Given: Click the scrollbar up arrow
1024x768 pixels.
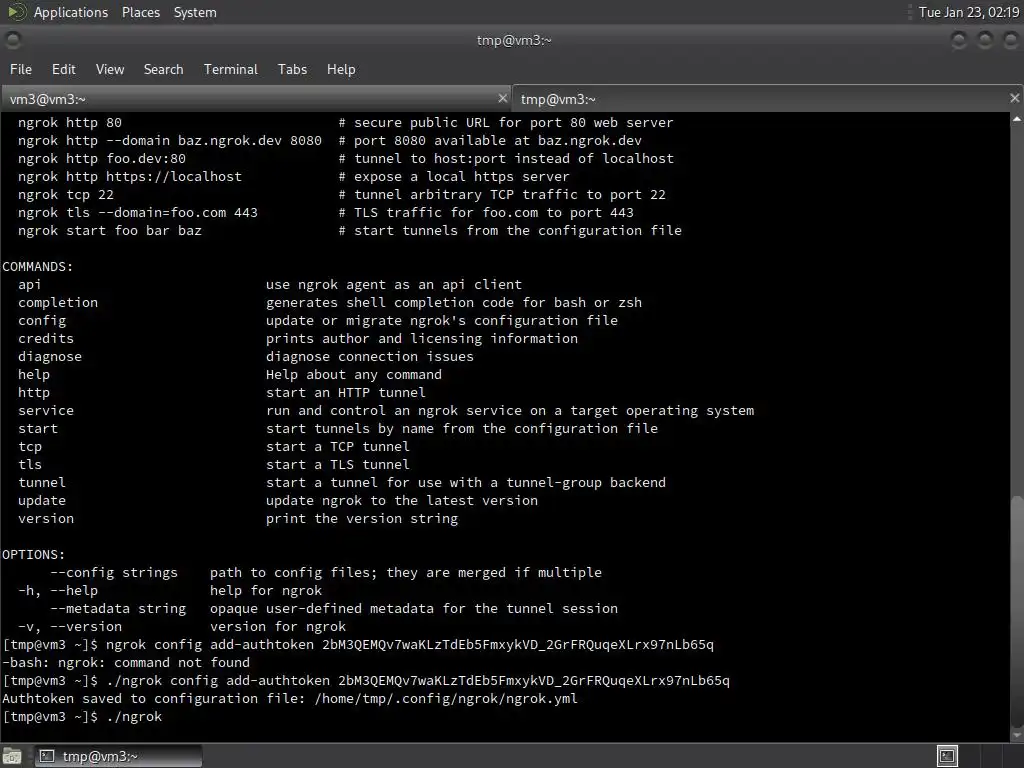Looking at the screenshot, I should (x=1017, y=118).
